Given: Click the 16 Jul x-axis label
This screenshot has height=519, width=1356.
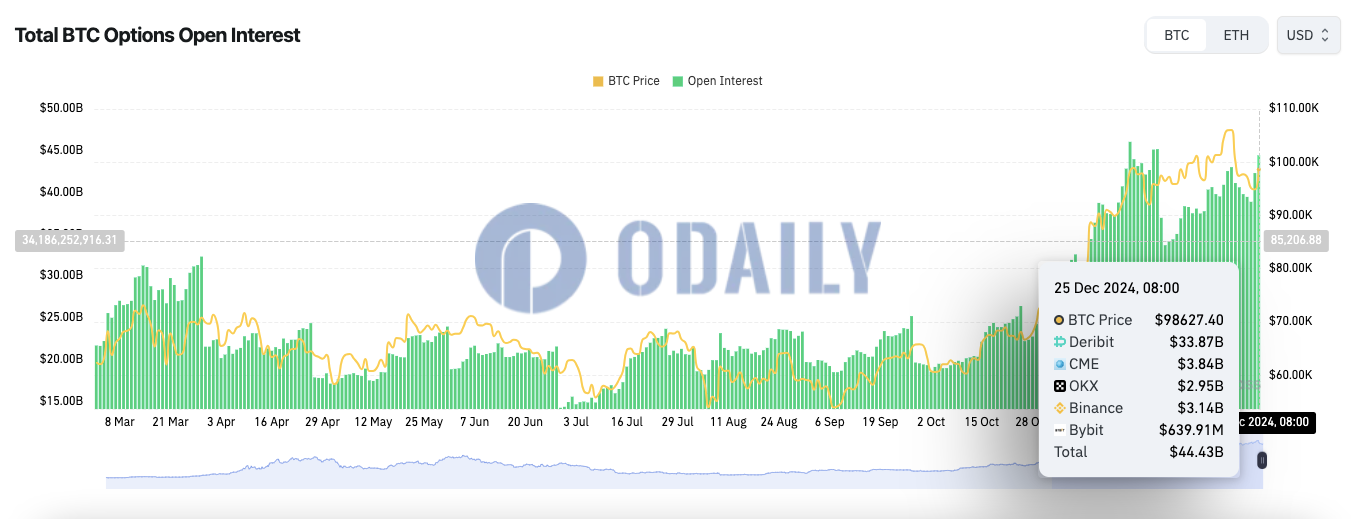Looking at the screenshot, I should pos(626,422).
